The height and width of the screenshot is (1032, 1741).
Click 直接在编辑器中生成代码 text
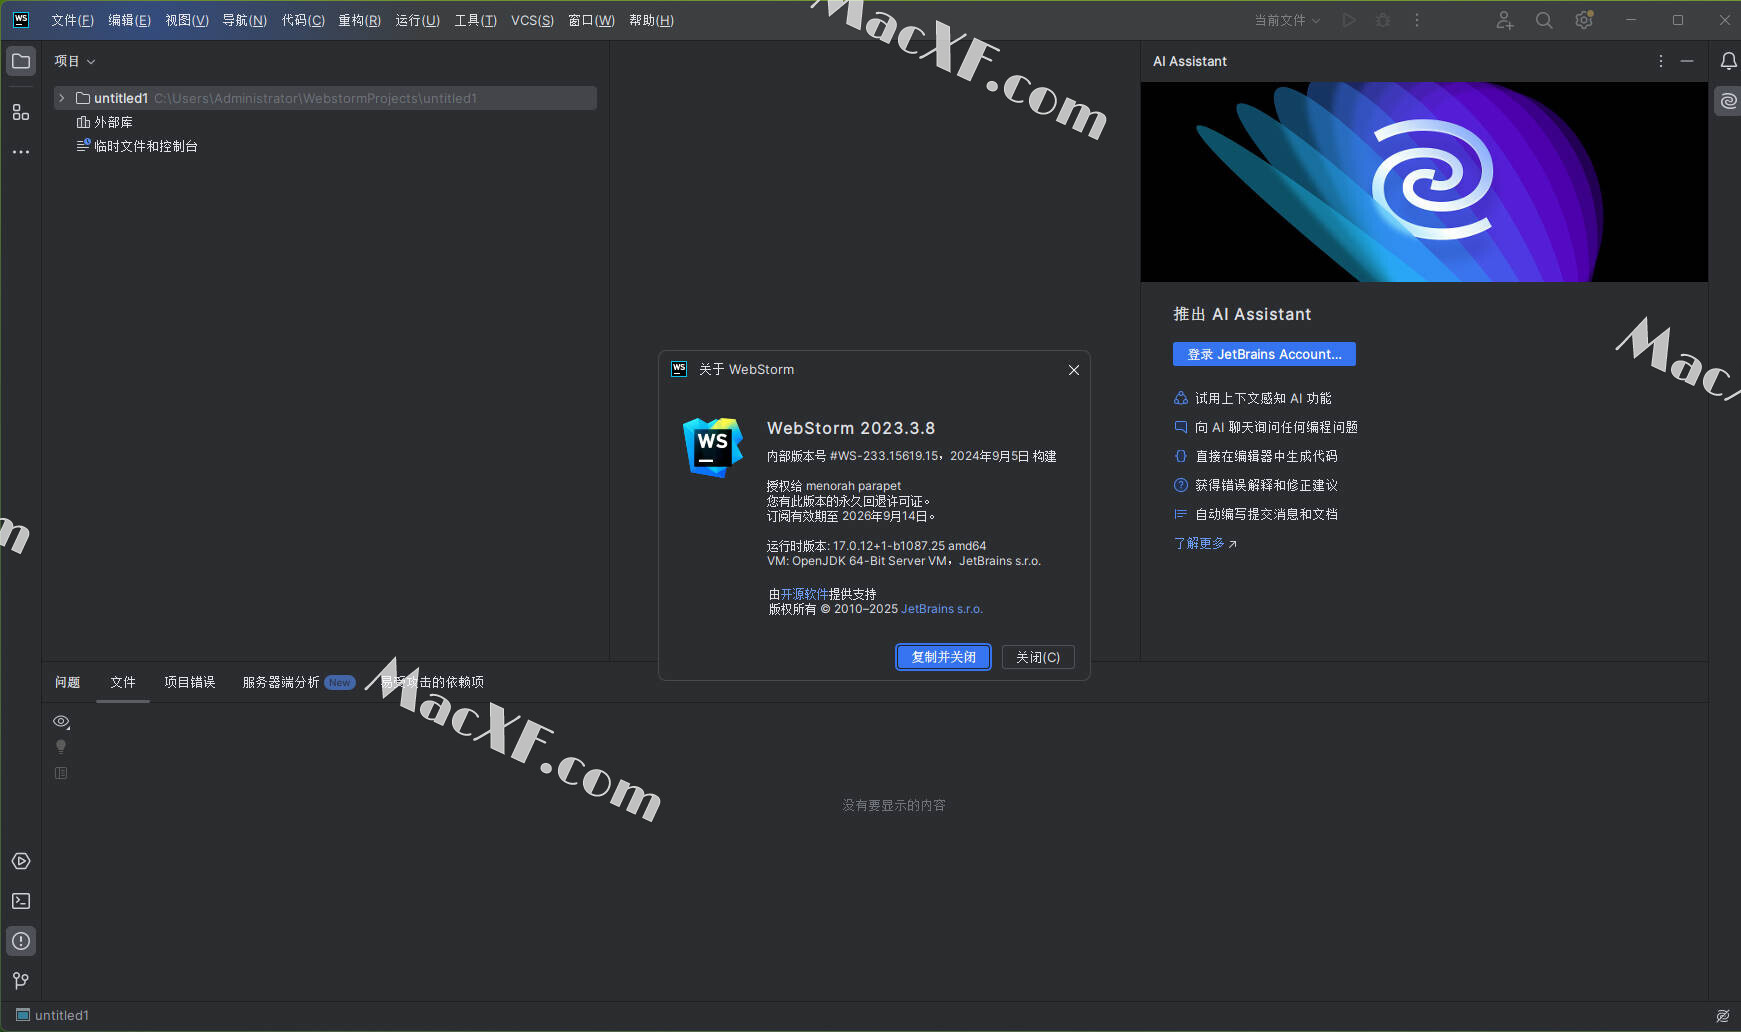click(x=1266, y=456)
